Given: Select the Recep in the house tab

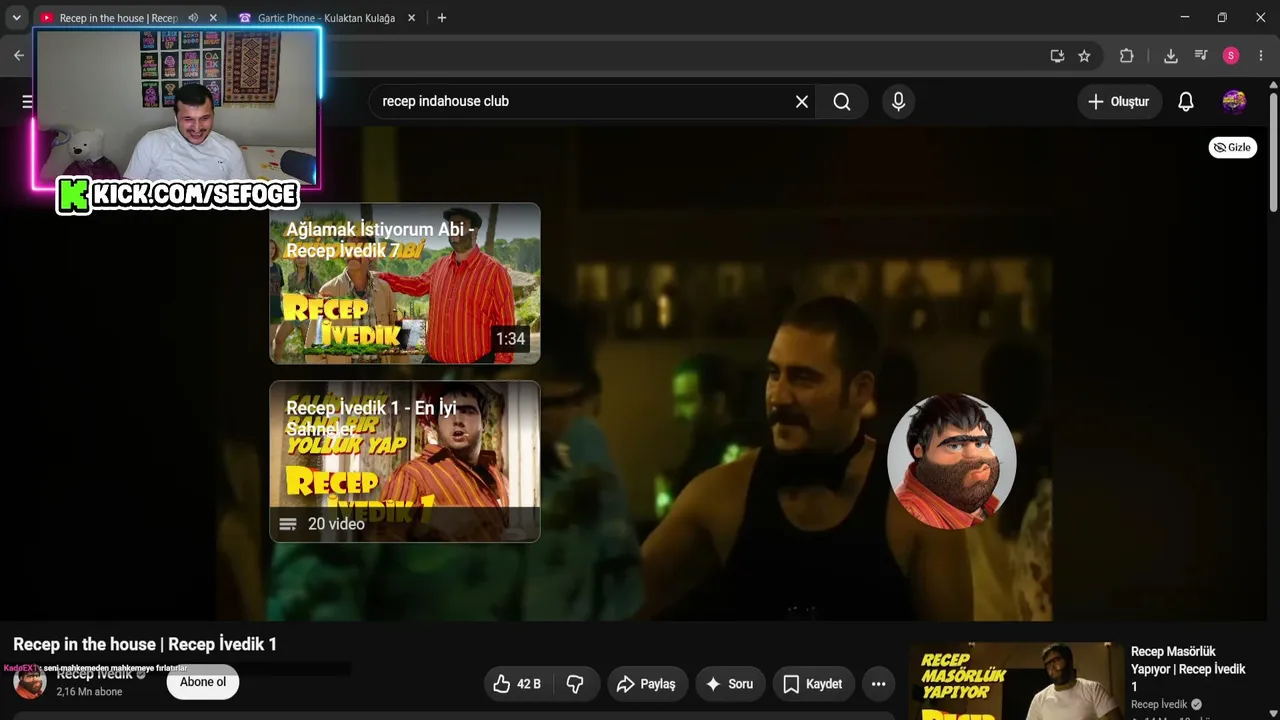Looking at the screenshot, I should click(118, 18).
